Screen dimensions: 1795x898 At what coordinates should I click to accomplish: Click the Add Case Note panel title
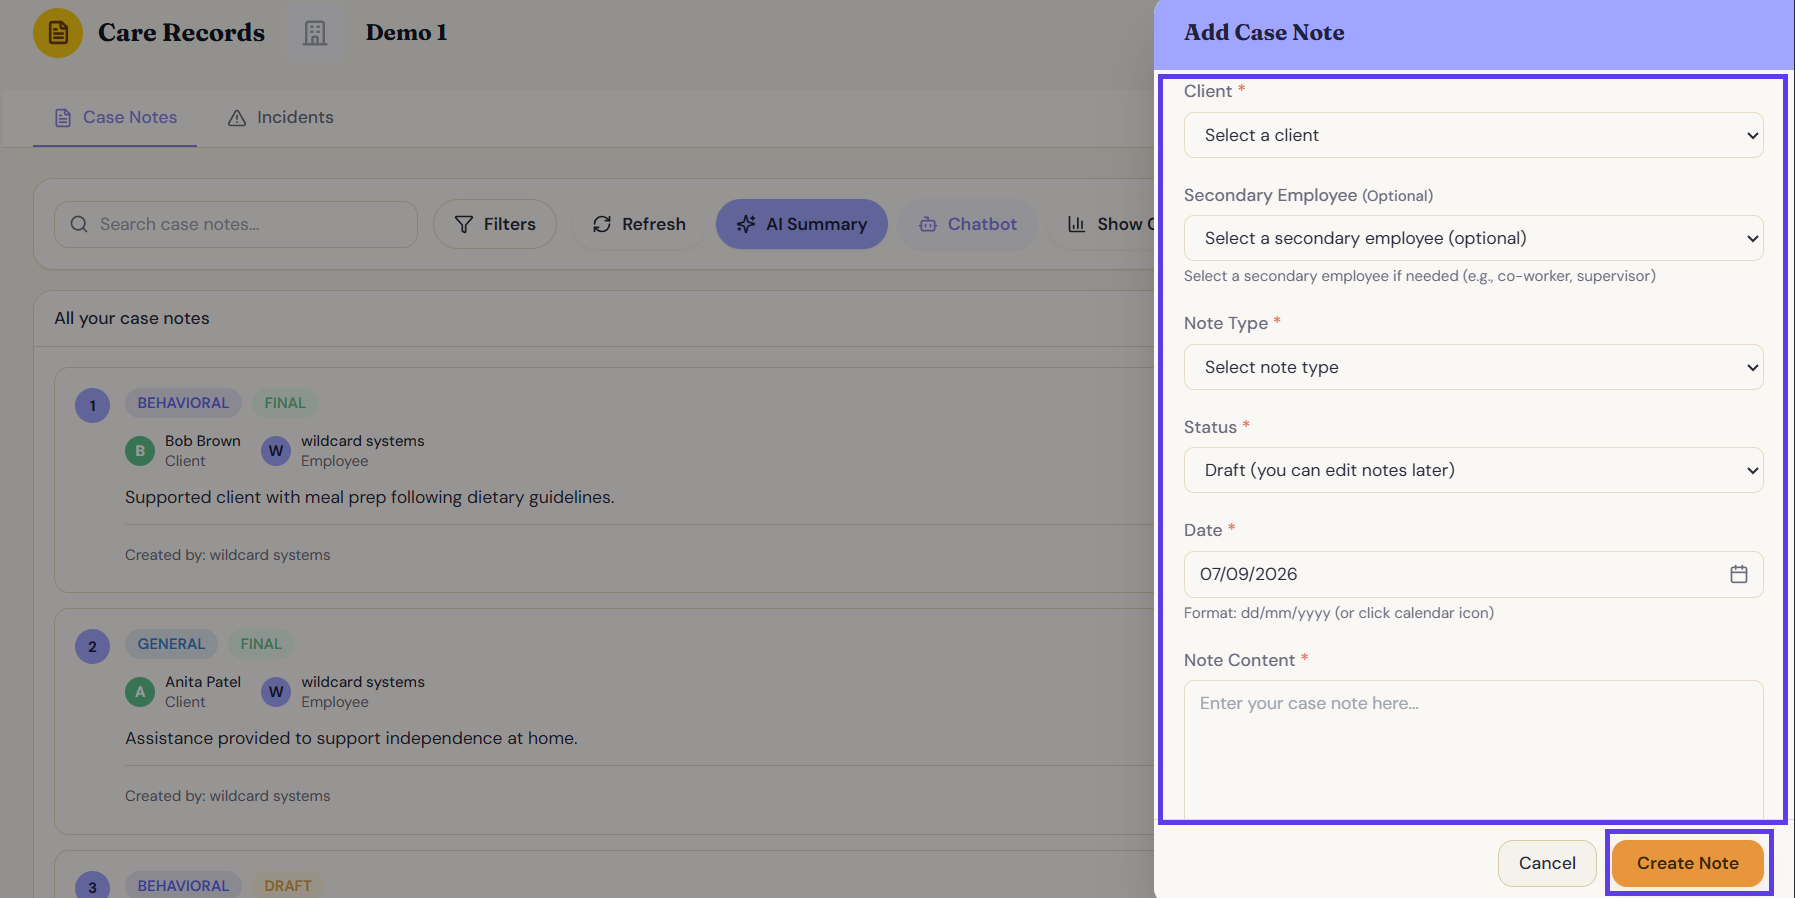[x=1264, y=33]
